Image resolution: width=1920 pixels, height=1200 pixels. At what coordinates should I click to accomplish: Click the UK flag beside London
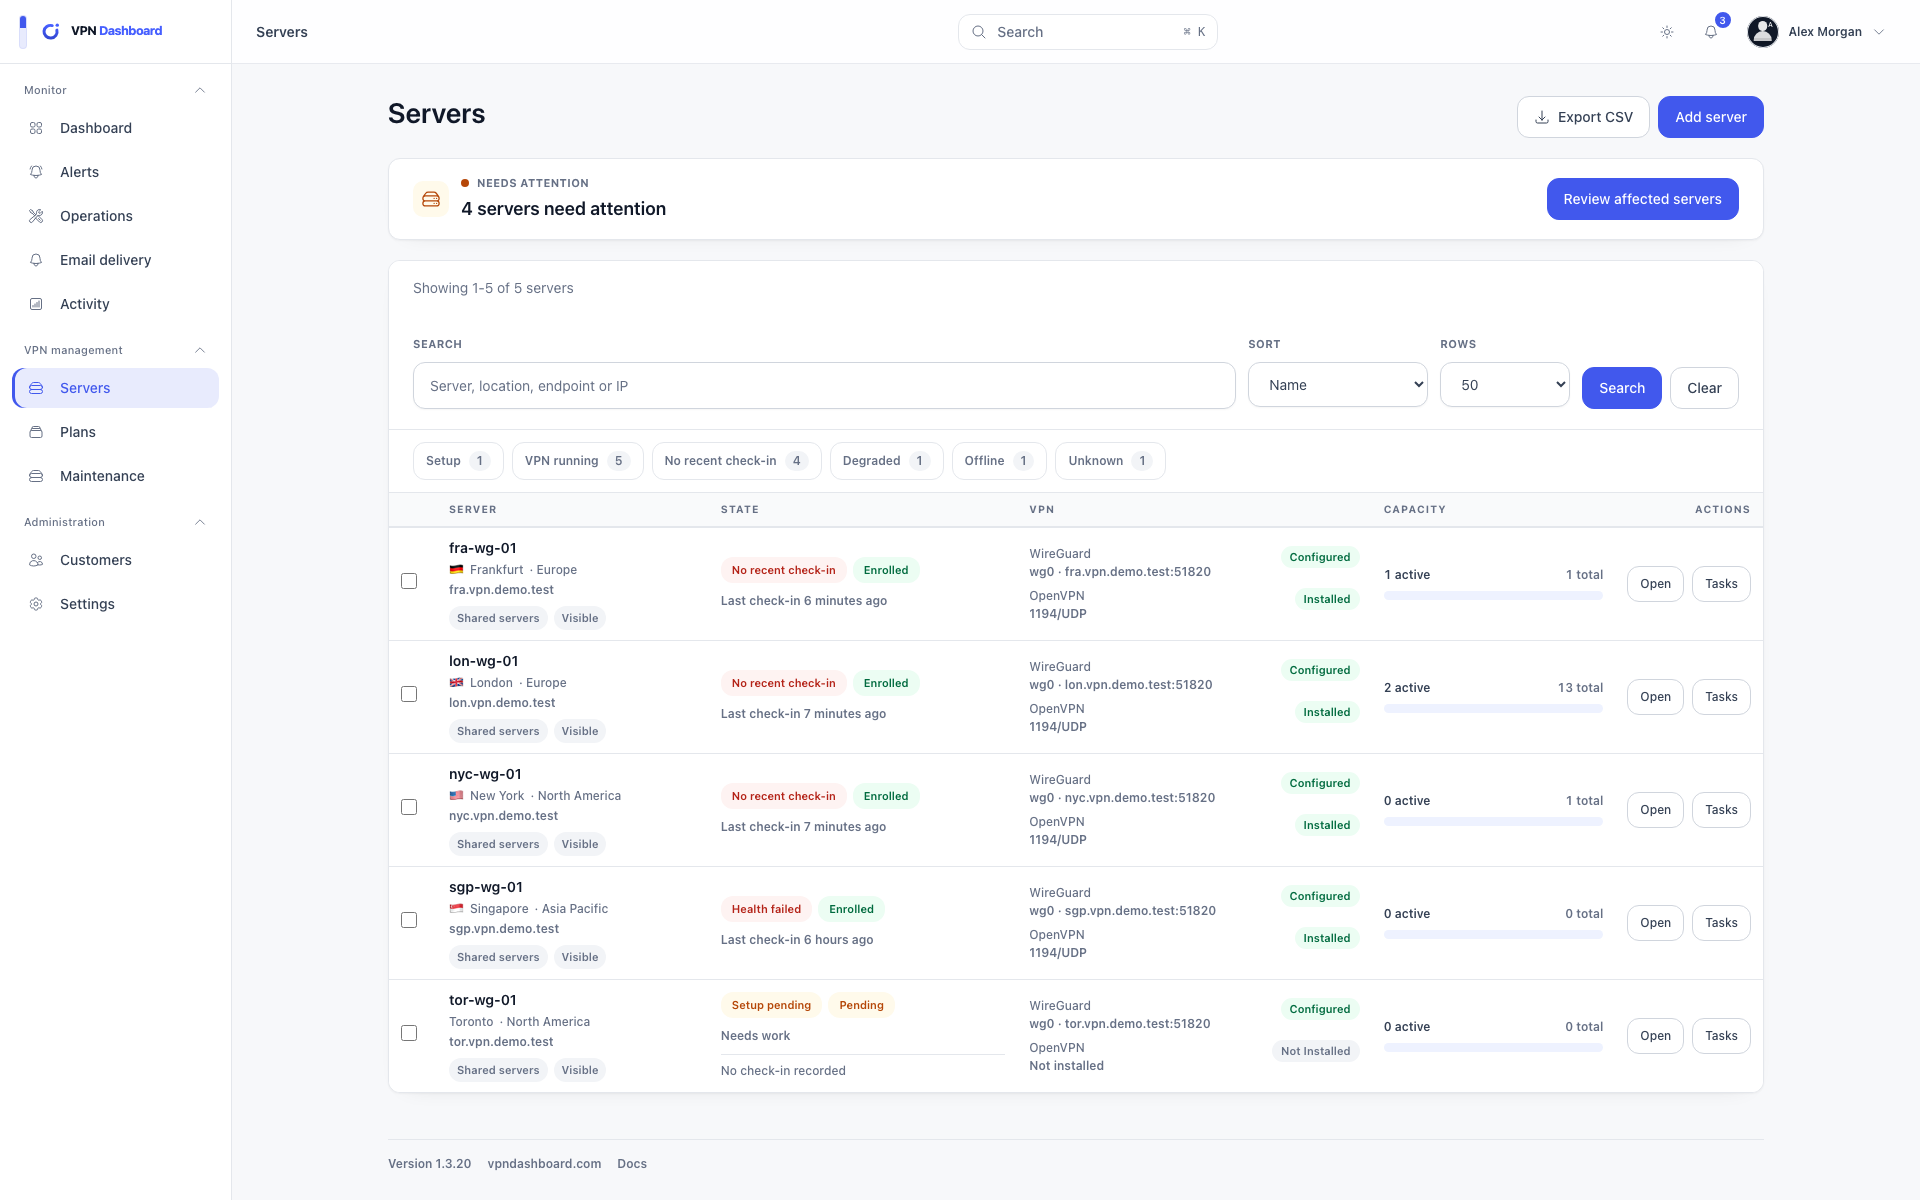(456, 683)
